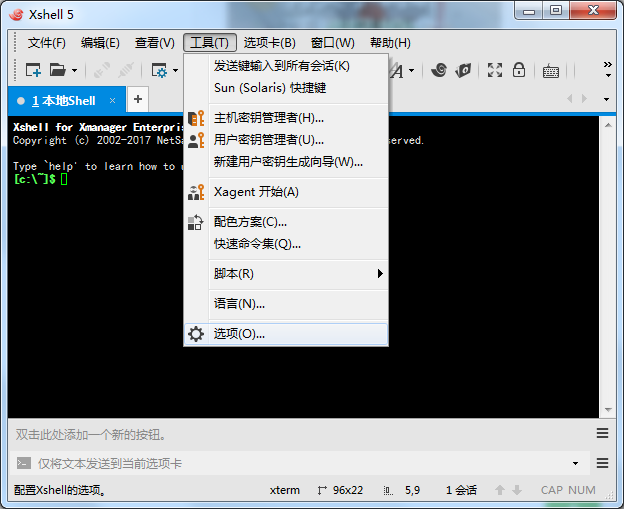
Task: Click the connect link toolbar icon
Action: 102,70
